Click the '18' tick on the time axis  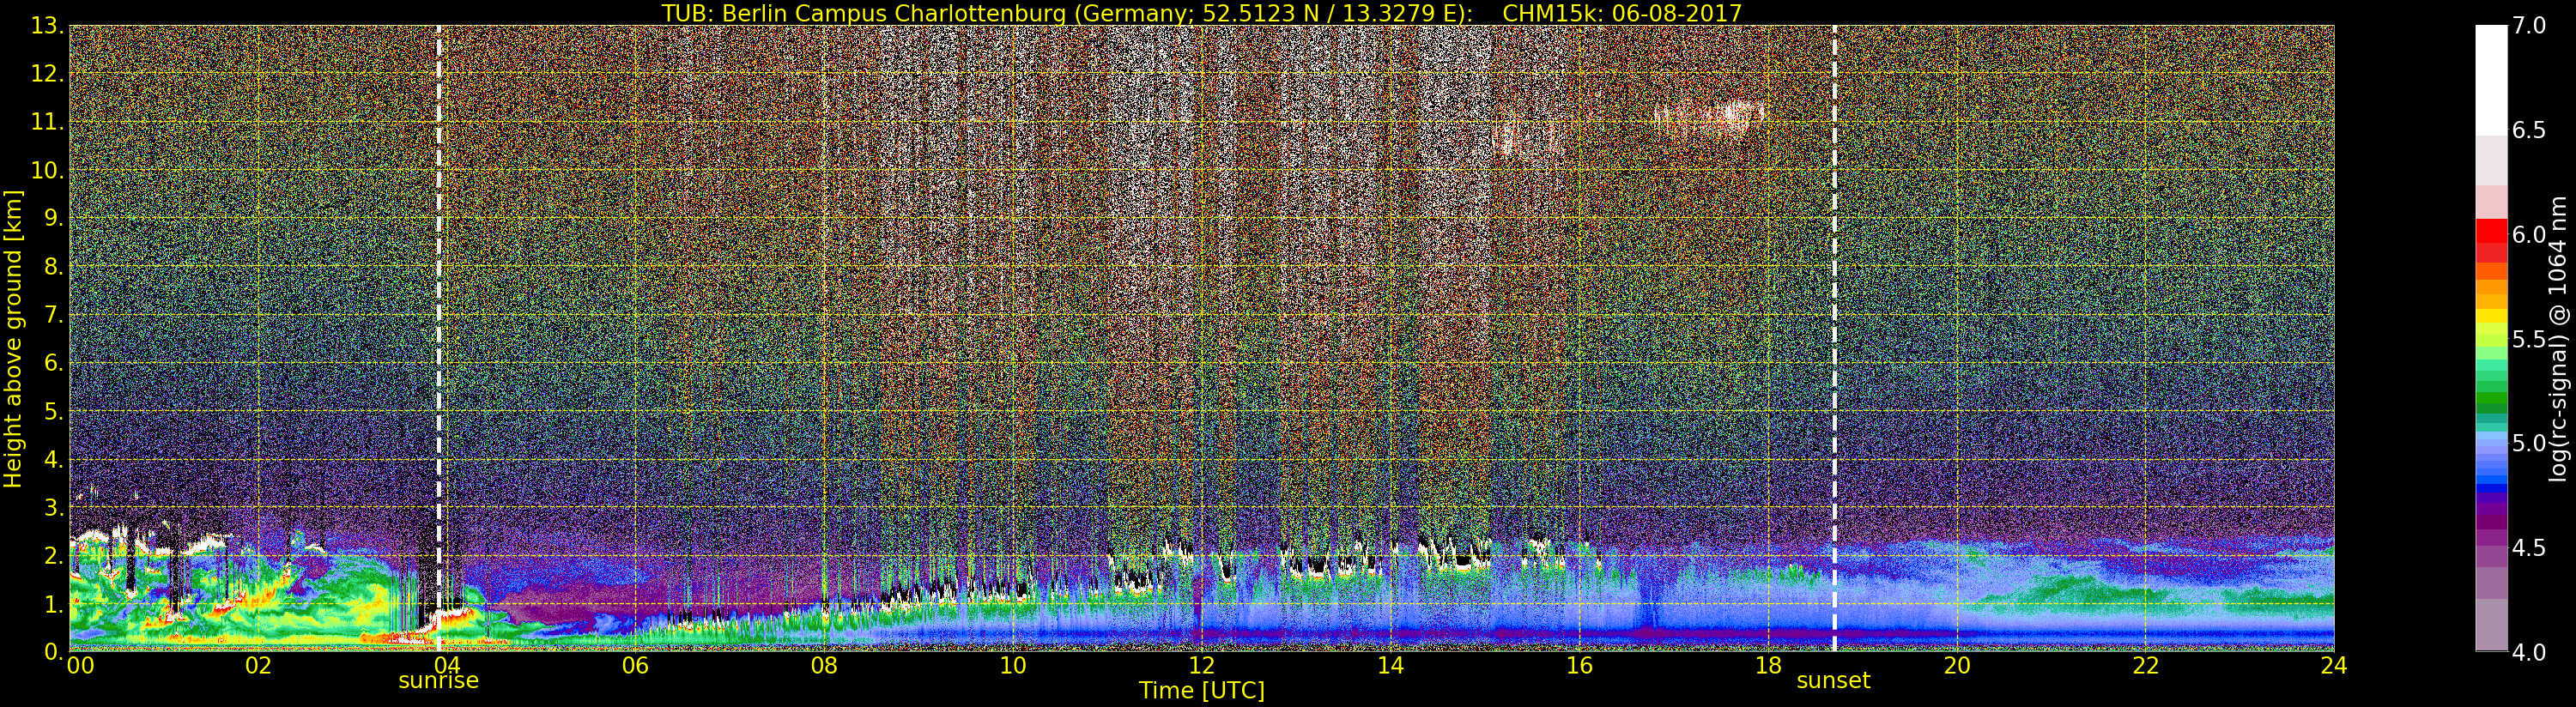point(1768,665)
